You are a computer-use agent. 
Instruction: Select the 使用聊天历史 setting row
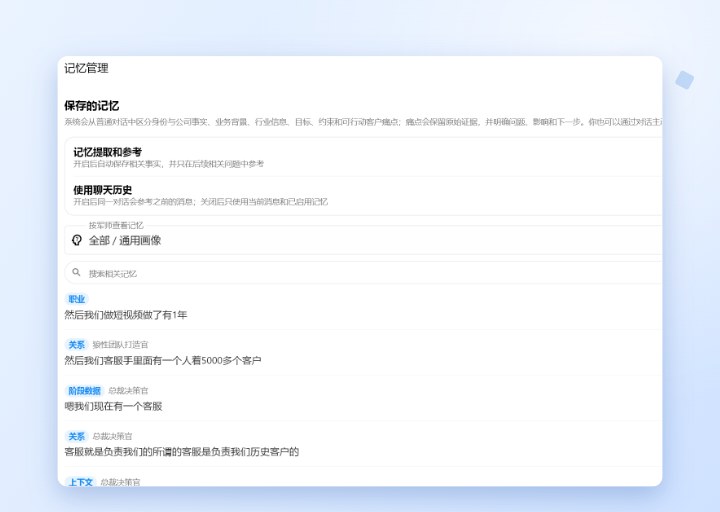367,195
